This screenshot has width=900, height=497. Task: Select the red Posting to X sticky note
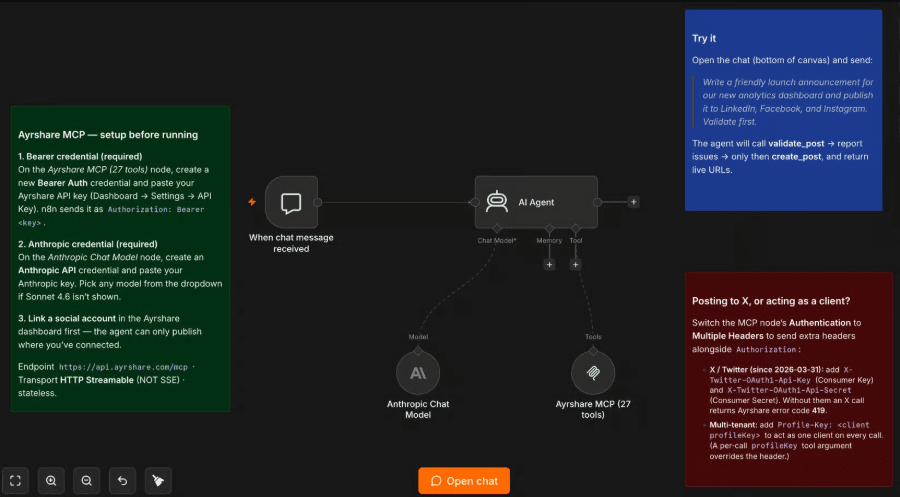click(789, 380)
